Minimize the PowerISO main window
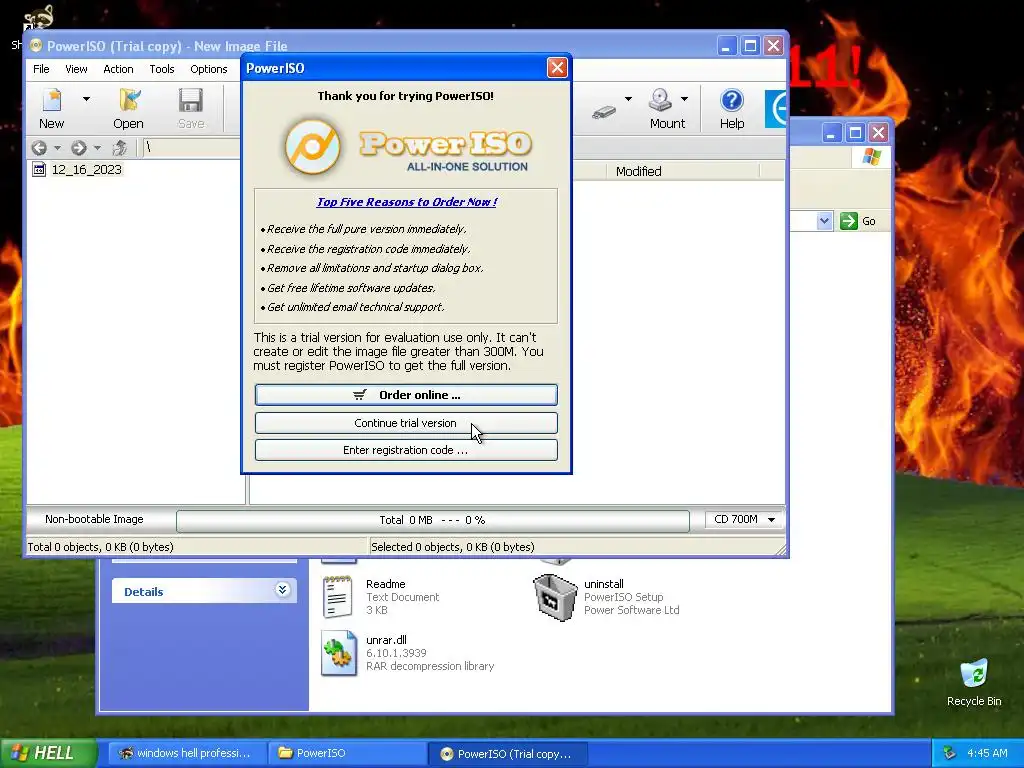 point(727,46)
